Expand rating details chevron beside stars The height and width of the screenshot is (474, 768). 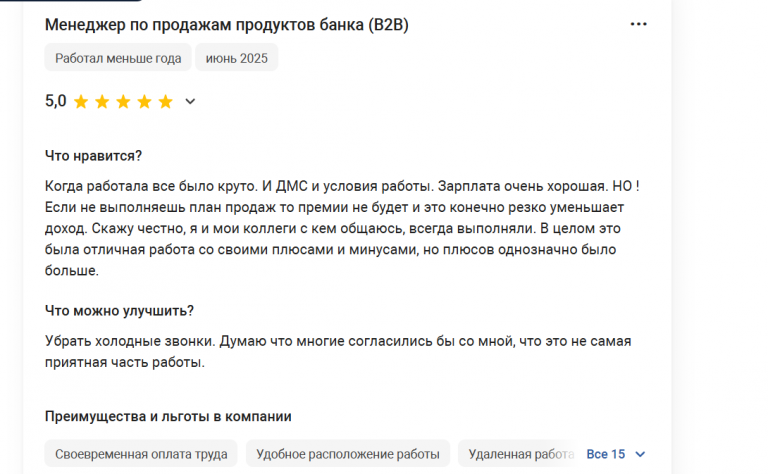click(190, 101)
